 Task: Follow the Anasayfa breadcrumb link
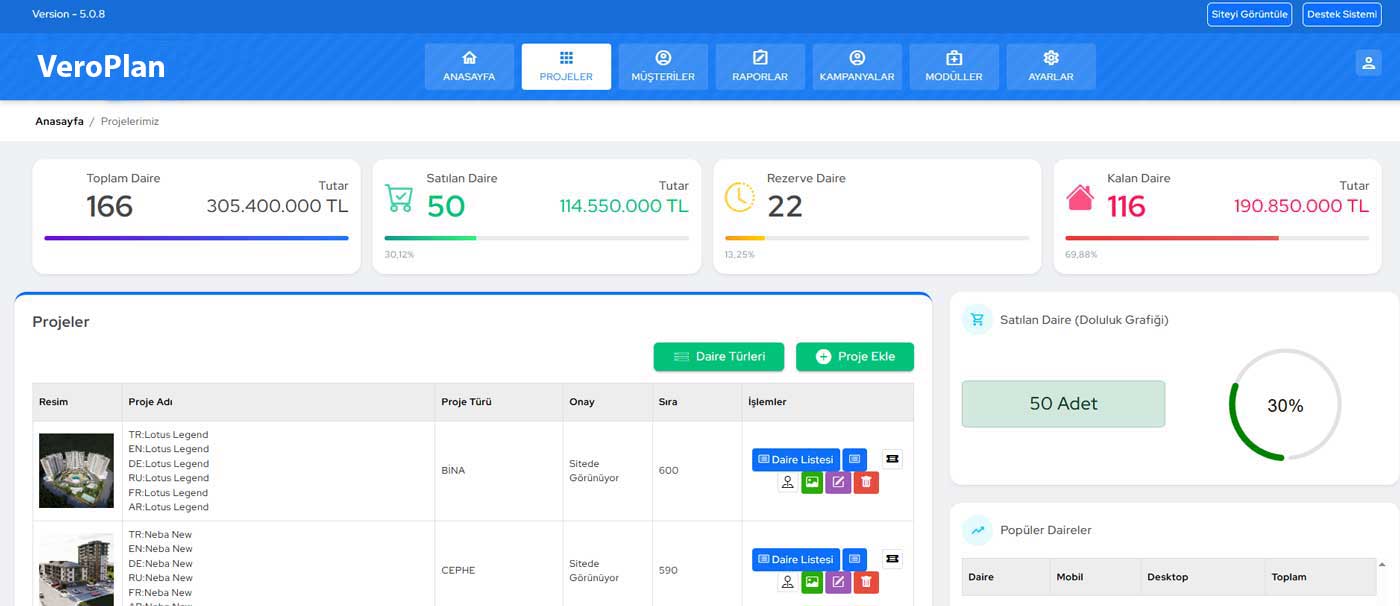[59, 121]
